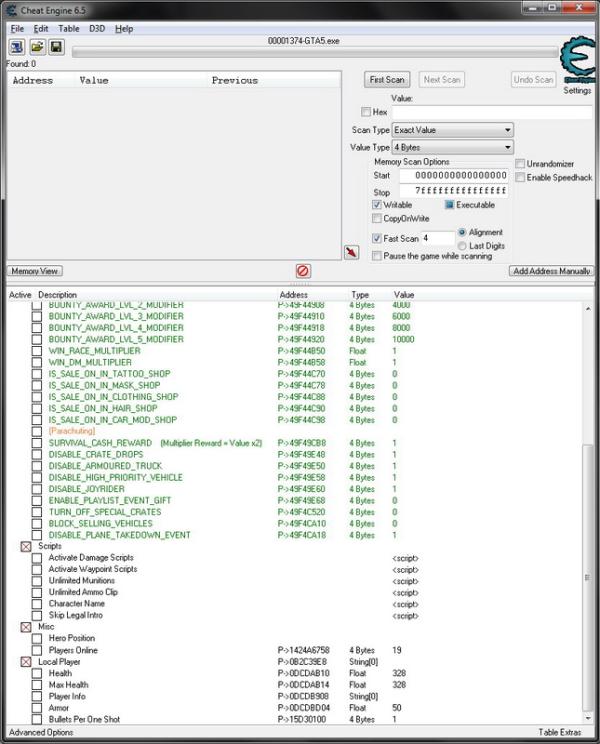600x744 pixels.
Task: Activate the Unlimited Ammo Clip checkbox
Action: tap(37, 593)
